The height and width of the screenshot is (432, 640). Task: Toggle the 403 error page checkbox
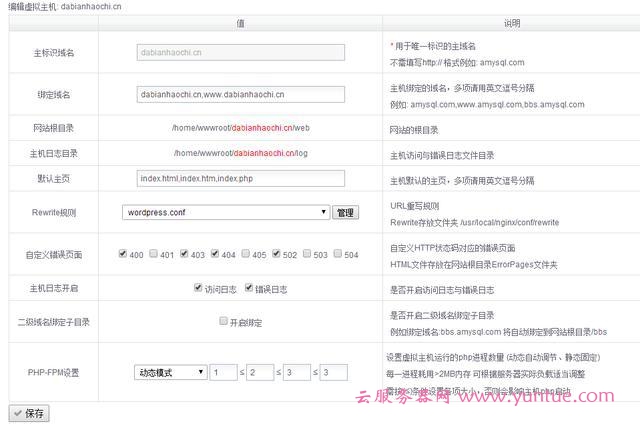coord(185,254)
